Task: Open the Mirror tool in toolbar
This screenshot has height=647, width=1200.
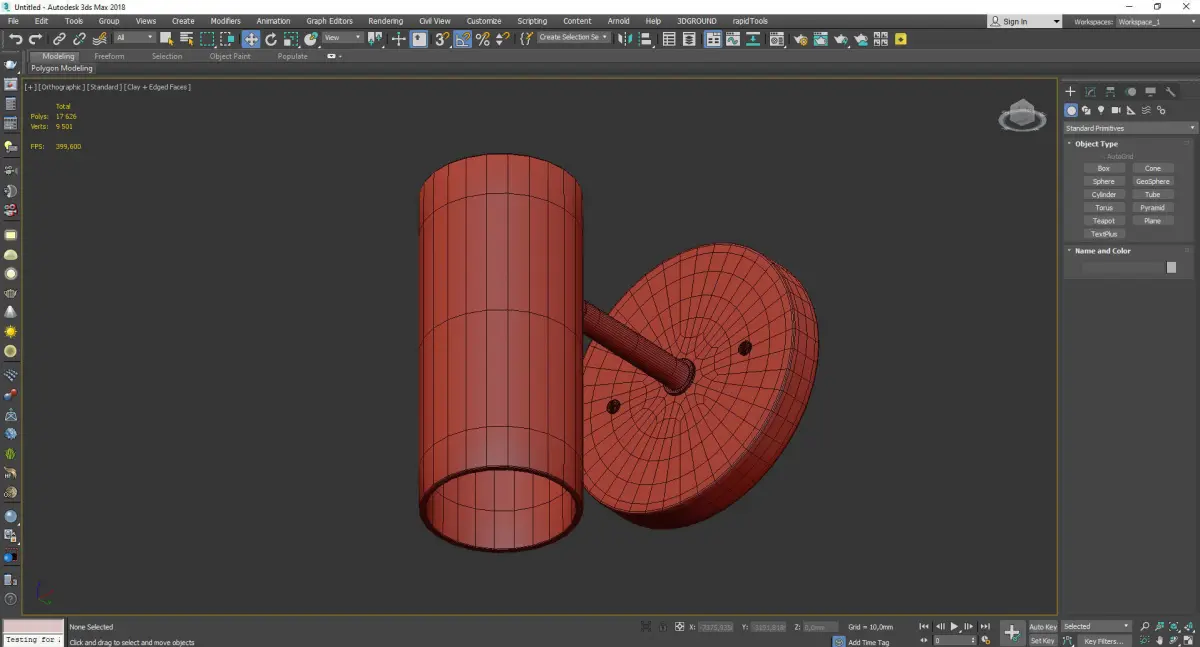Action: point(624,39)
